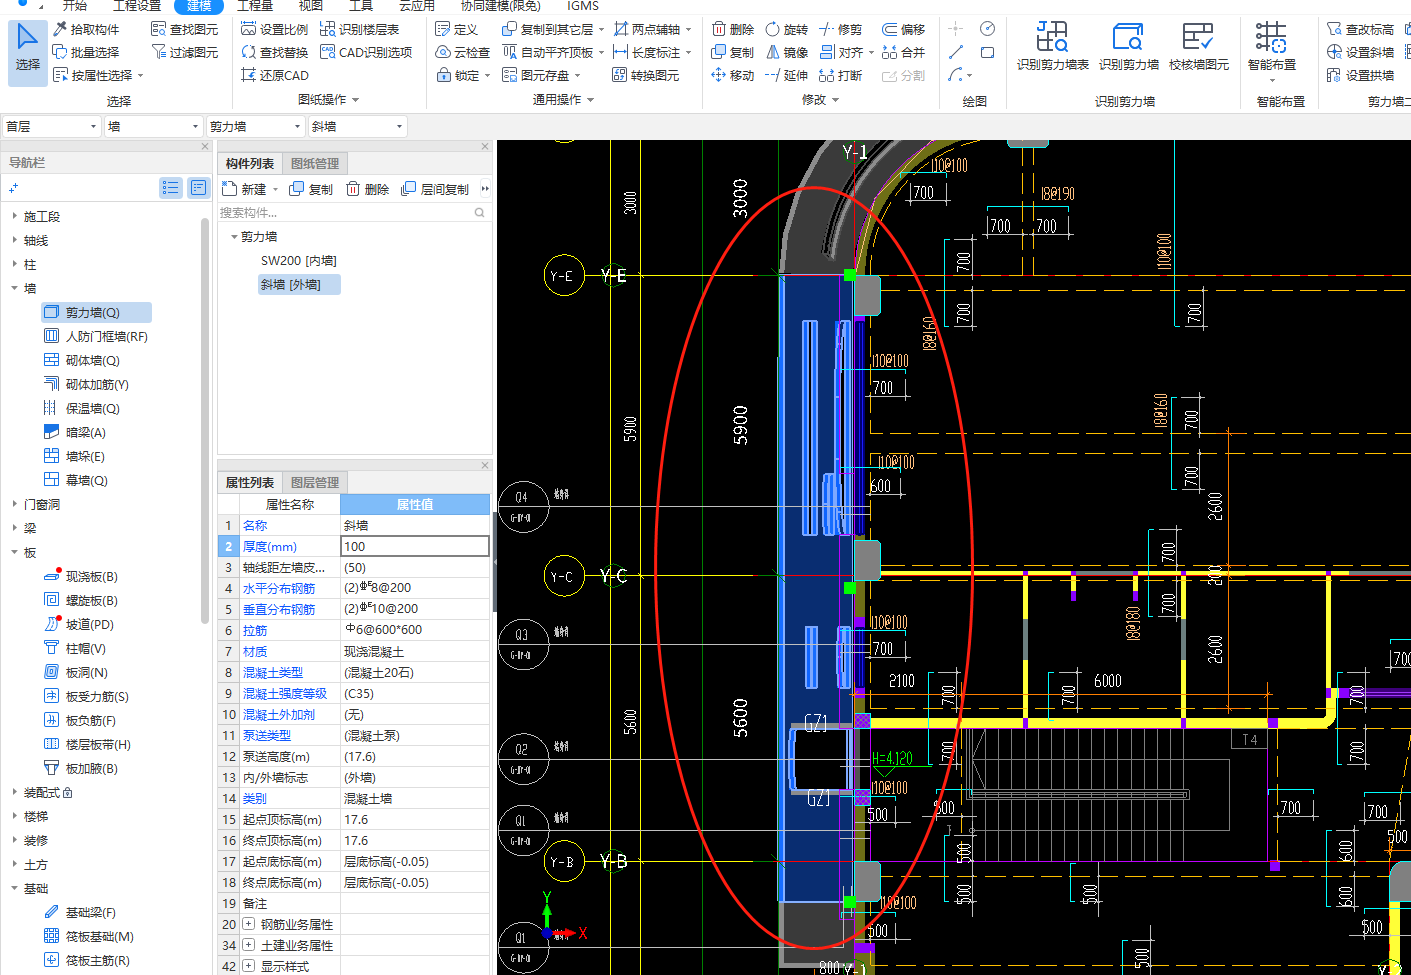Expand 按属性选择 dropdown arrow
Image resolution: width=1411 pixels, height=975 pixels.
(x=140, y=76)
